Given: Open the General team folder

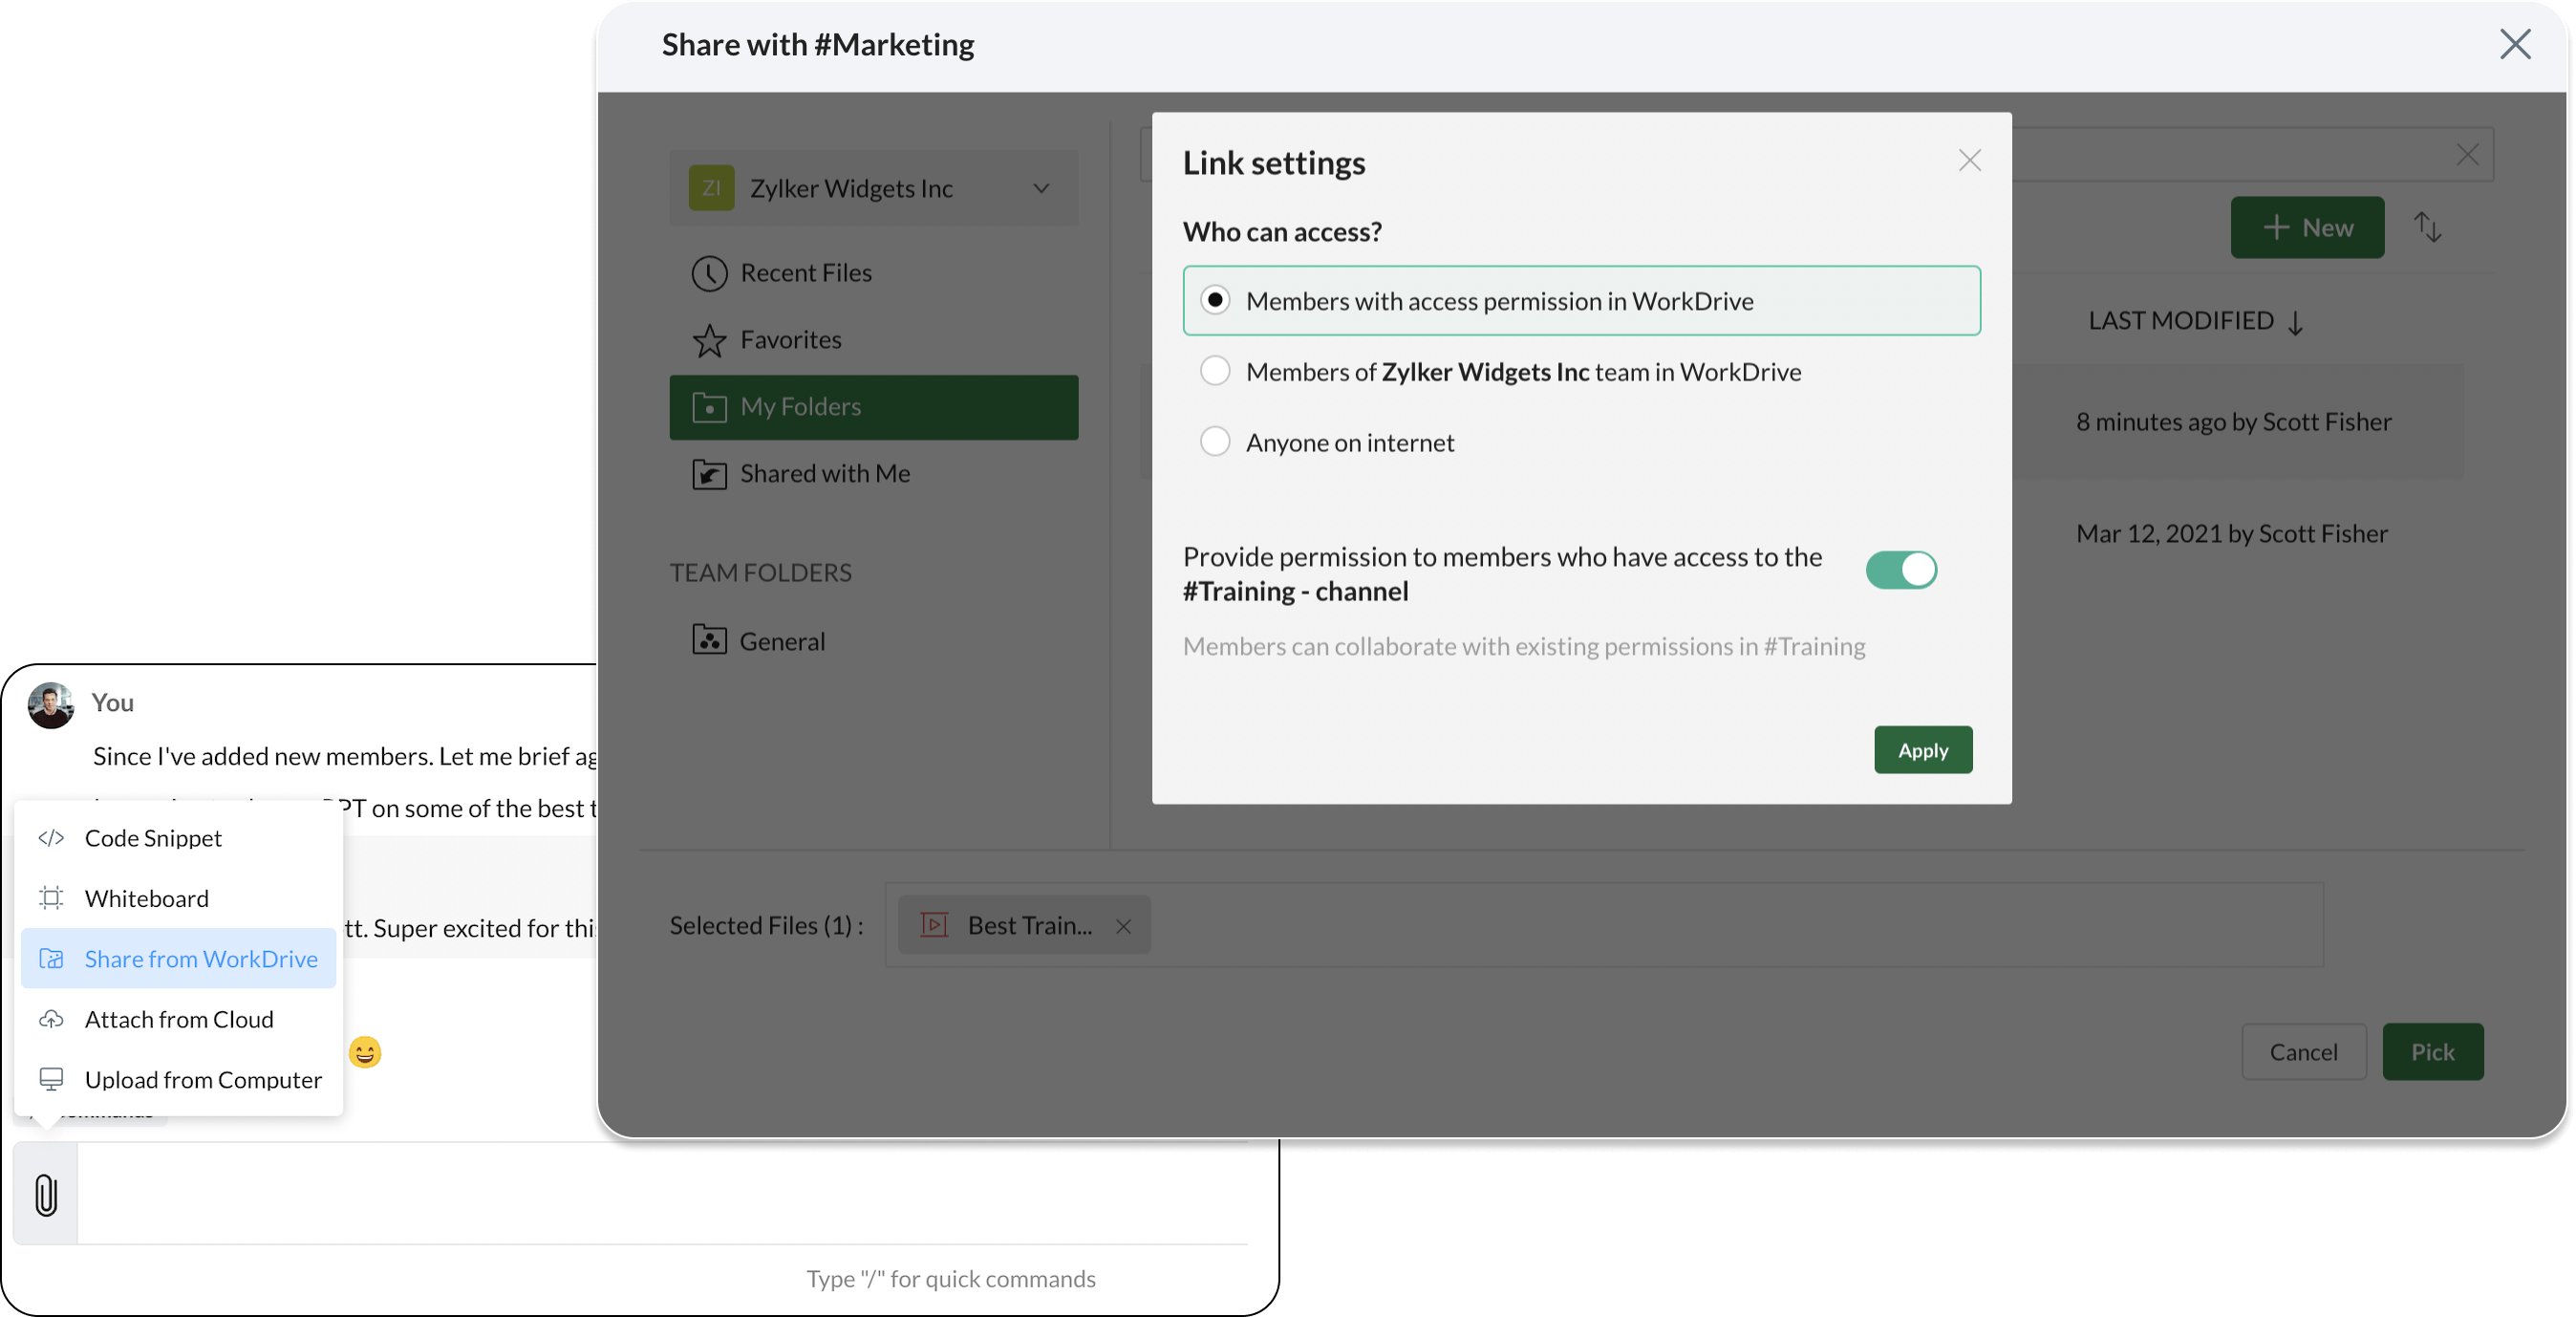Looking at the screenshot, I should 781,641.
